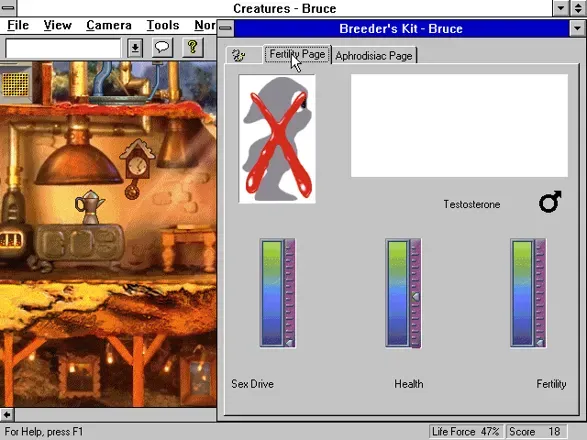Click the yellow question mark help icon

pos(192,47)
